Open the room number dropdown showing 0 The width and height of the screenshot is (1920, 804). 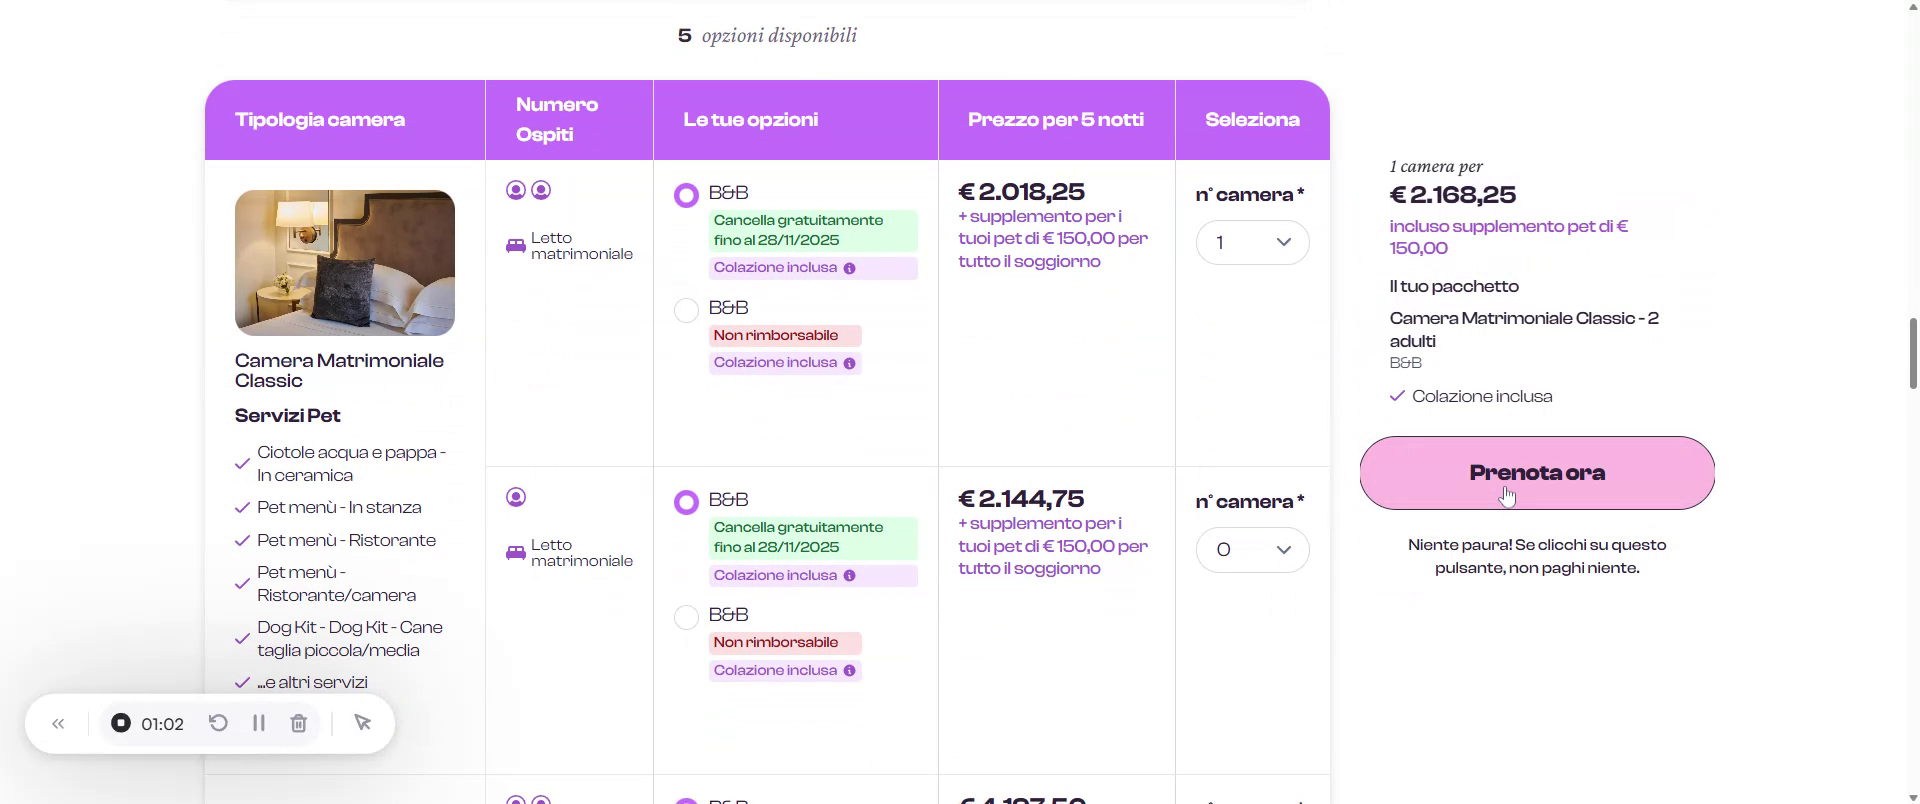click(x=1252, y=550)
